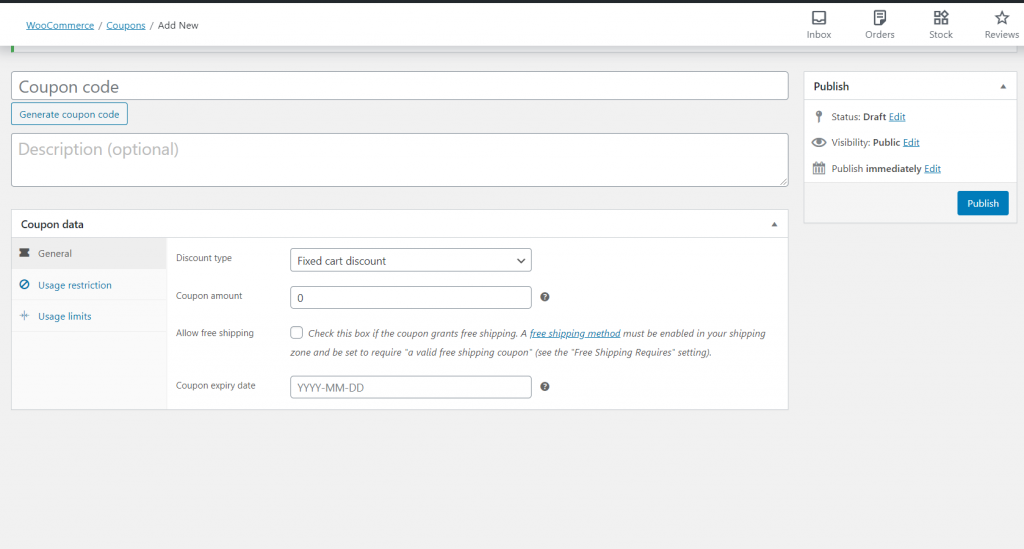
Task: Click the 'Publish' panel heading text
Action: coord(831,87)
